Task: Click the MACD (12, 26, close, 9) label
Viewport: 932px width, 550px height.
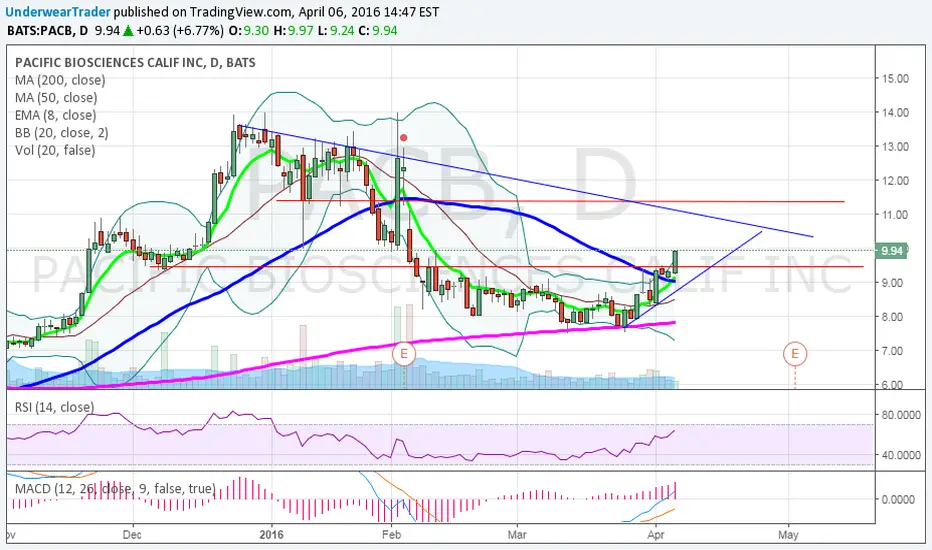Action: pos(115,489)
